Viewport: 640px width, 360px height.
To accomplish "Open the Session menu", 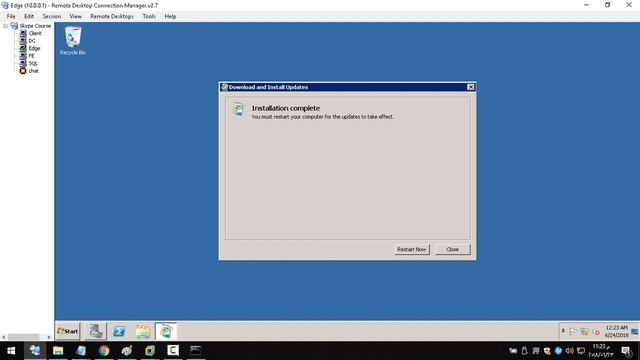I will coord(52,16).
